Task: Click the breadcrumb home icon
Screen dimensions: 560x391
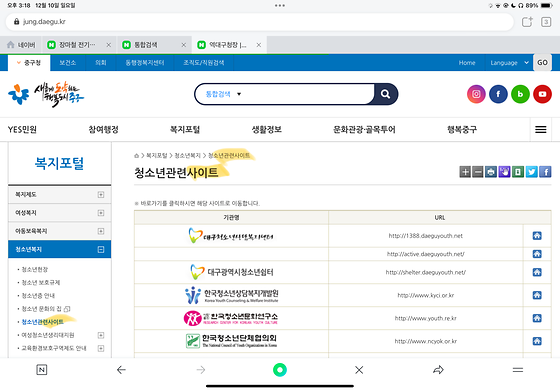Action: click(x=136, y=156)
